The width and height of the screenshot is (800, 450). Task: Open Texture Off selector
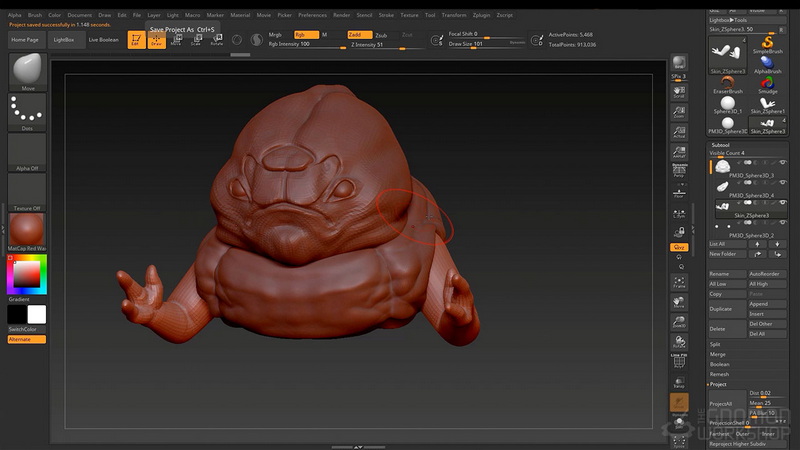point(27,192)
